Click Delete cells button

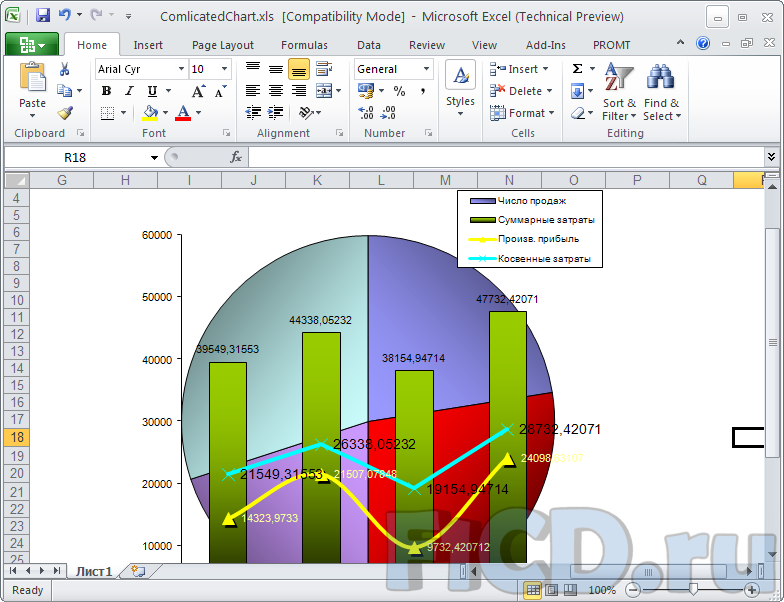pyautogui.click(x=520, y=91)
